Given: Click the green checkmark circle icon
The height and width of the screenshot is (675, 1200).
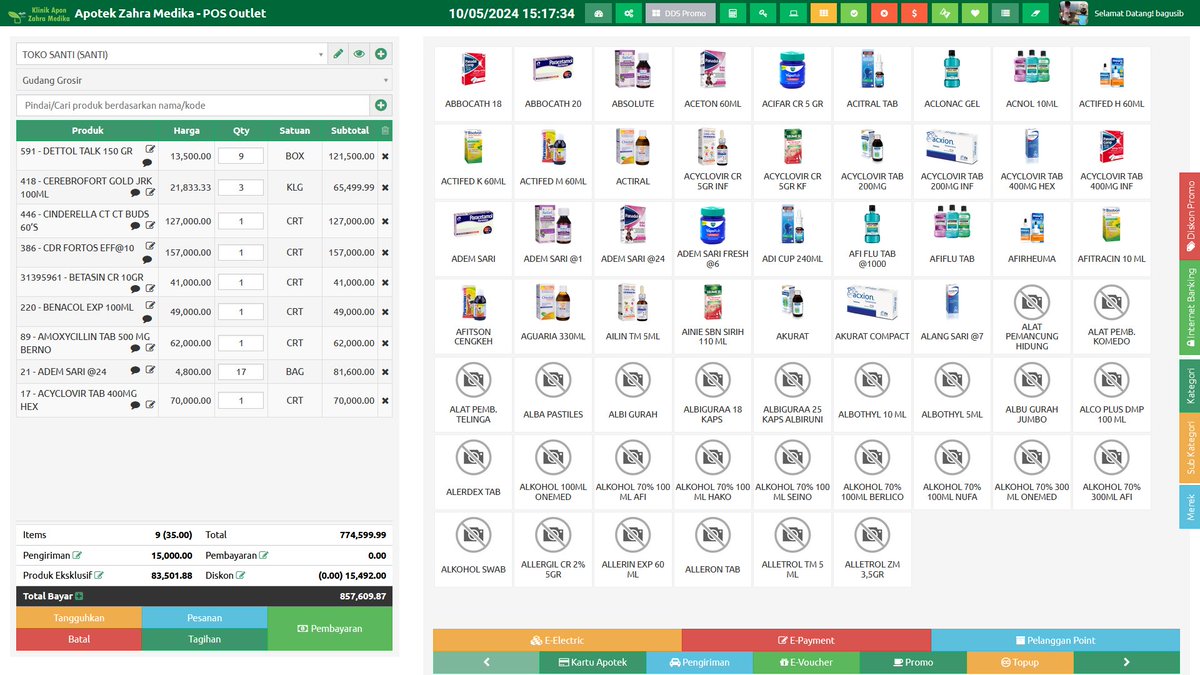Looking at the screenshot, I should click(854, 14).
